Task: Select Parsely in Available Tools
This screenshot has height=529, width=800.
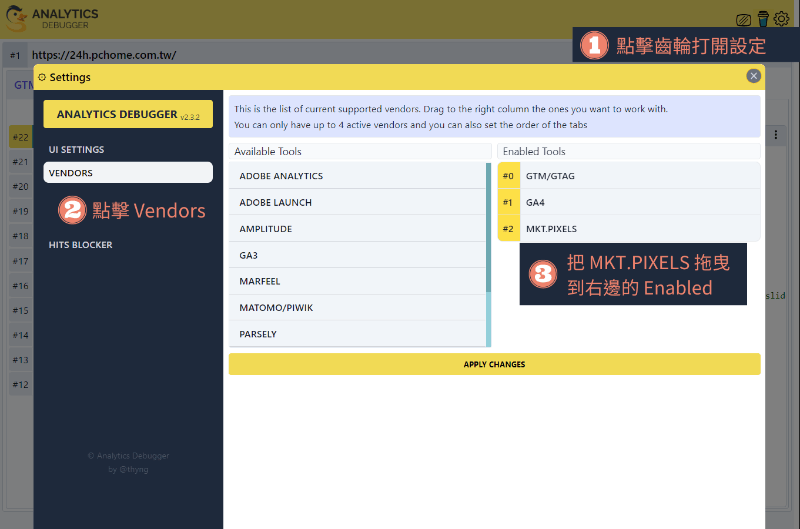Action: (357, 334)
